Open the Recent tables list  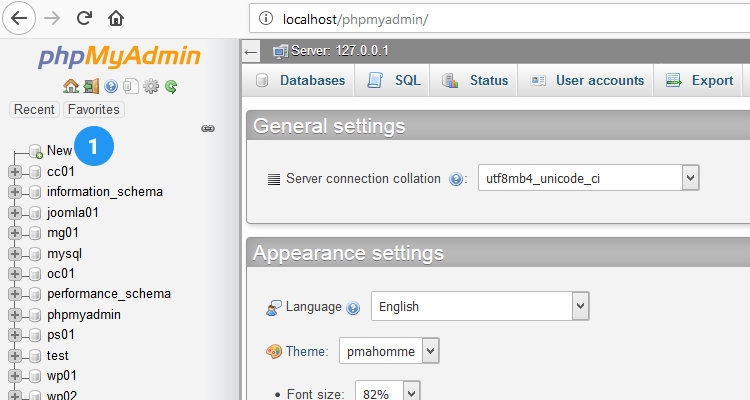point(34,110)
